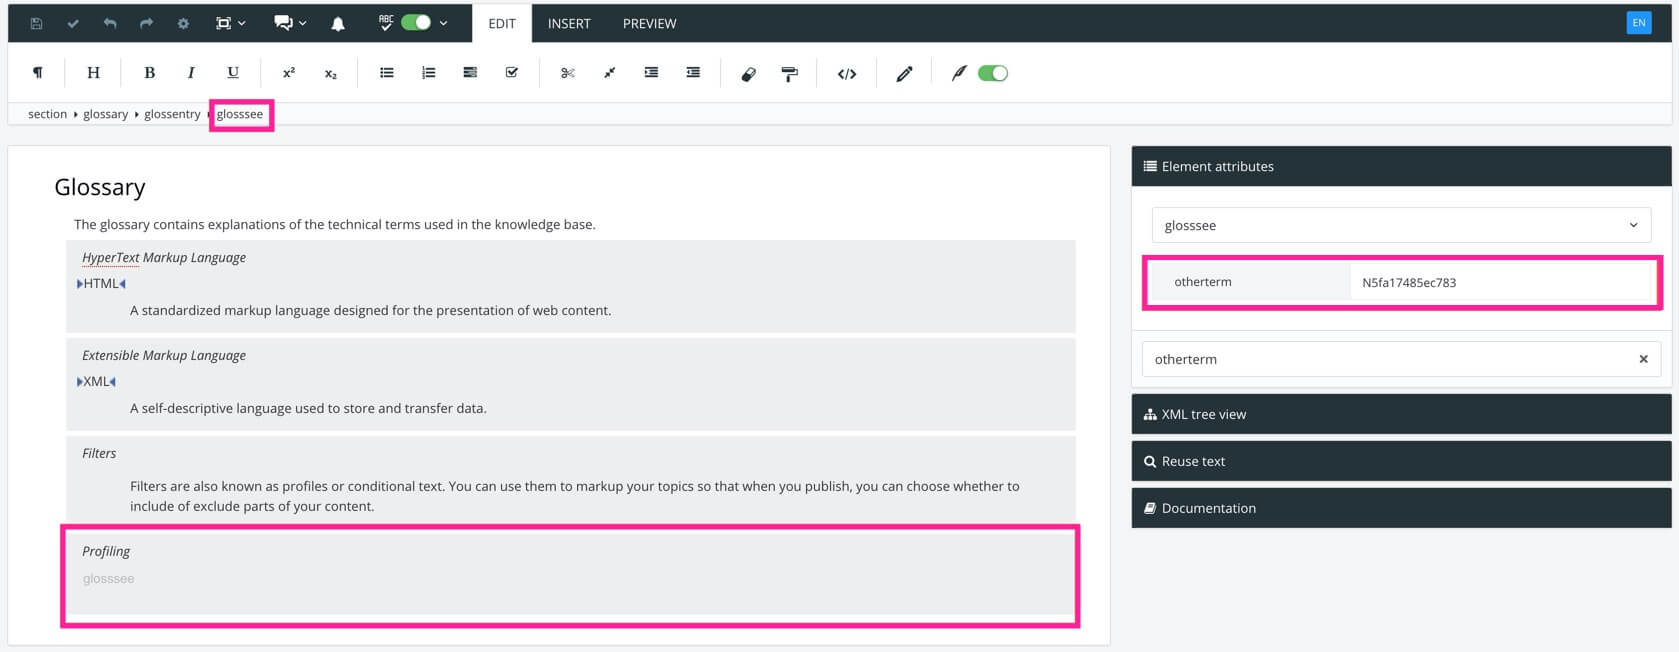This screenshot has width=1679, height=652.
Task: Select glossentry in breadcrumb
Action: pyautogui.click(x=172, y=114)
